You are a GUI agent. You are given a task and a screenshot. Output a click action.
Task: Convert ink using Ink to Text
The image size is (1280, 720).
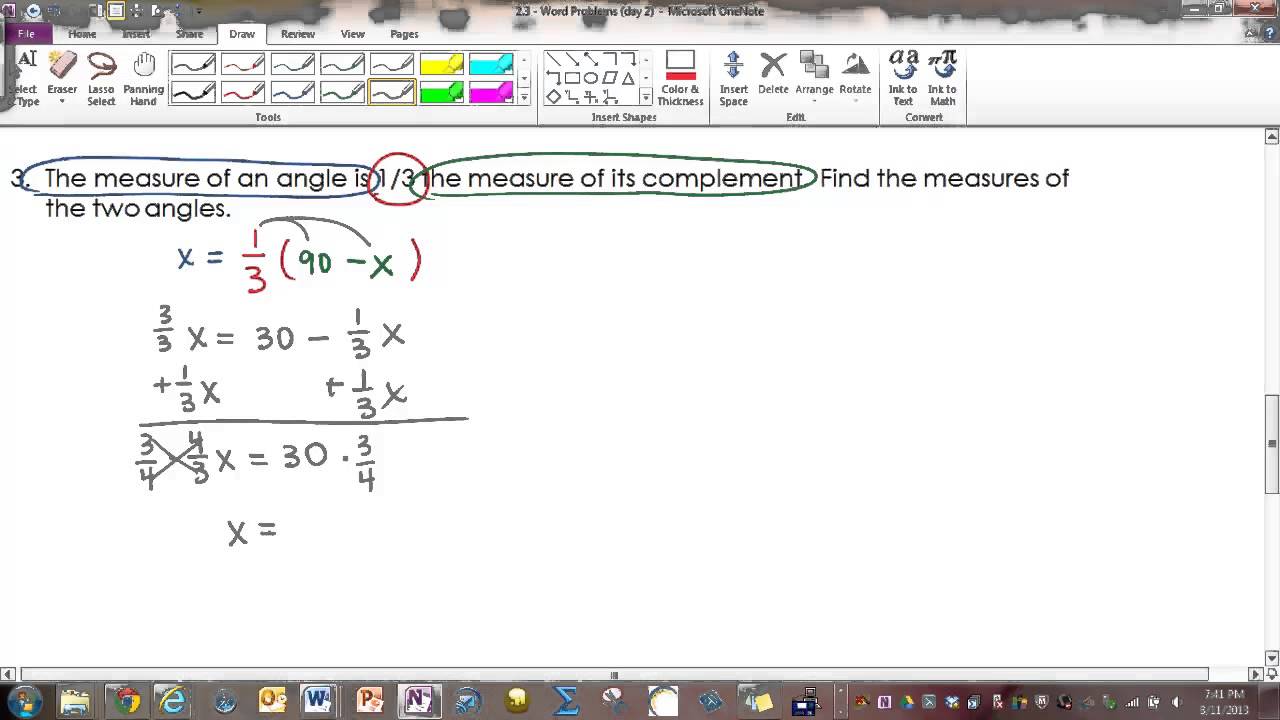pyautogui.click(x=903, y=78)
